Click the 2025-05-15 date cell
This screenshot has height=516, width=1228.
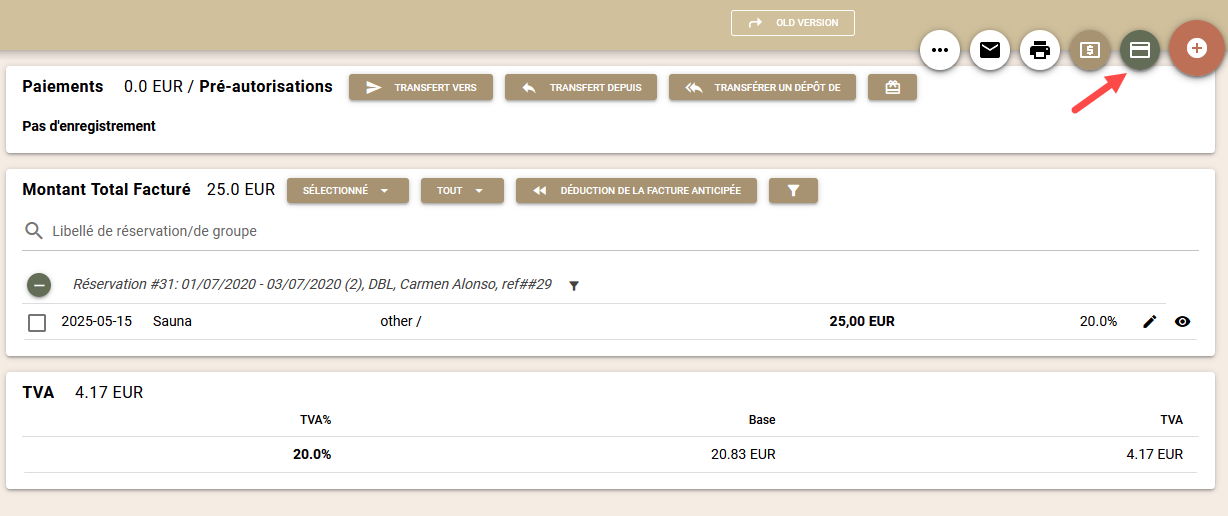click(96, 321)
